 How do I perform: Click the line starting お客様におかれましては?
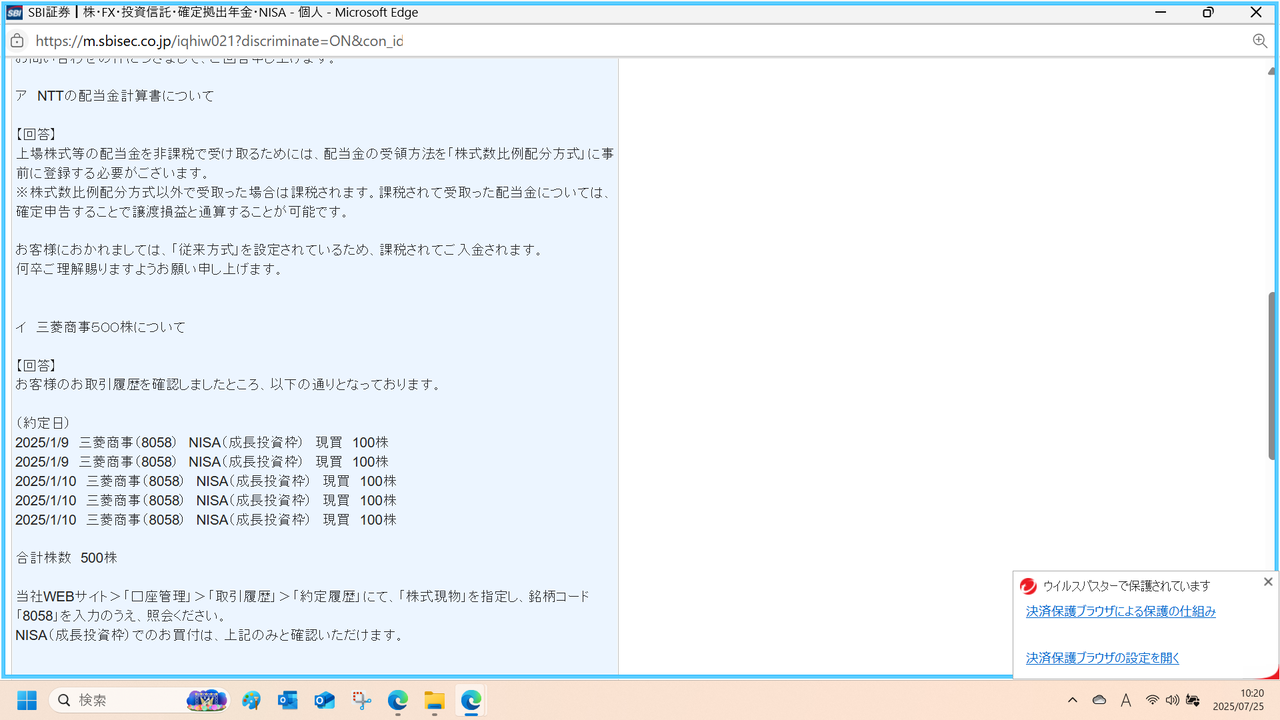pos(279,250)
